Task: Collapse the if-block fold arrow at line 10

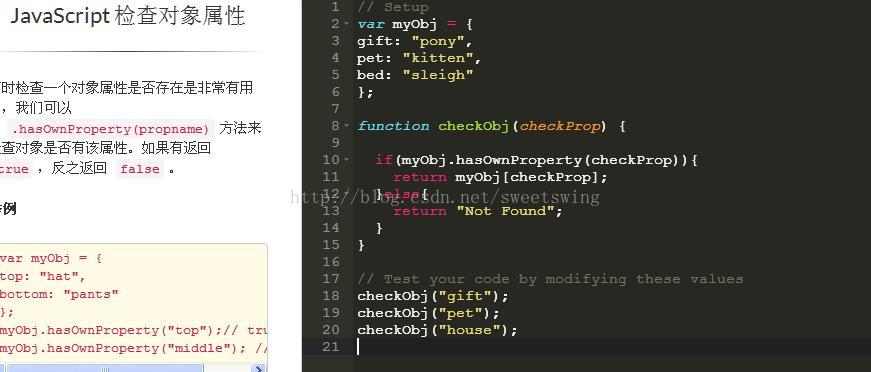Action: 347,160
